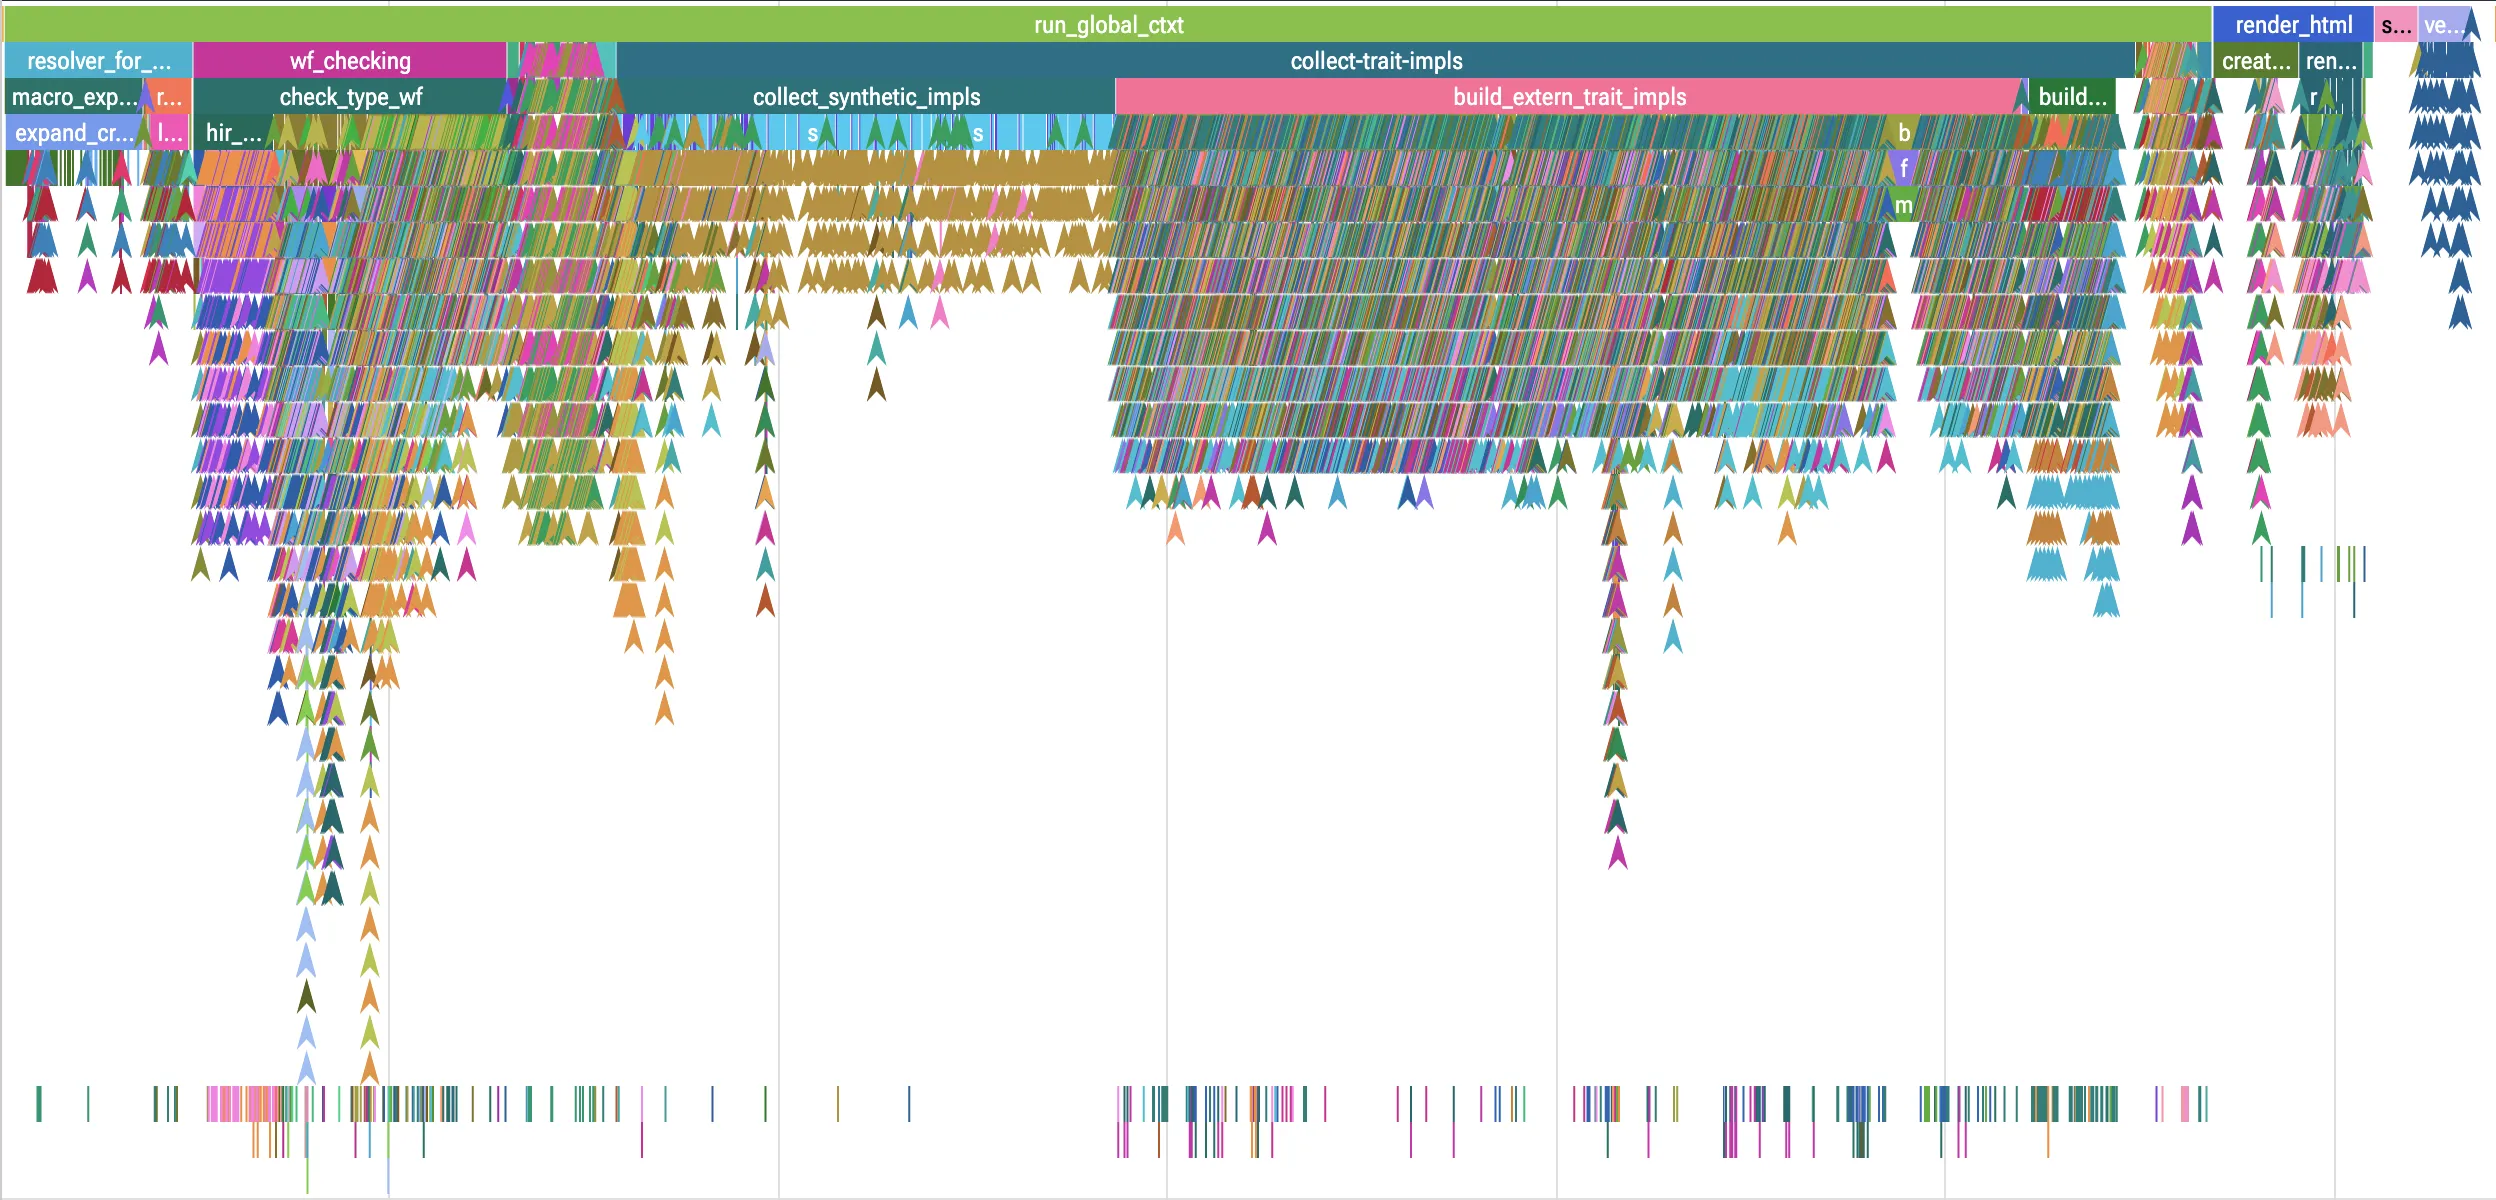Select the lavender ve... block in the top row
The image size is (2496, 1200).
click(2443, 24)
